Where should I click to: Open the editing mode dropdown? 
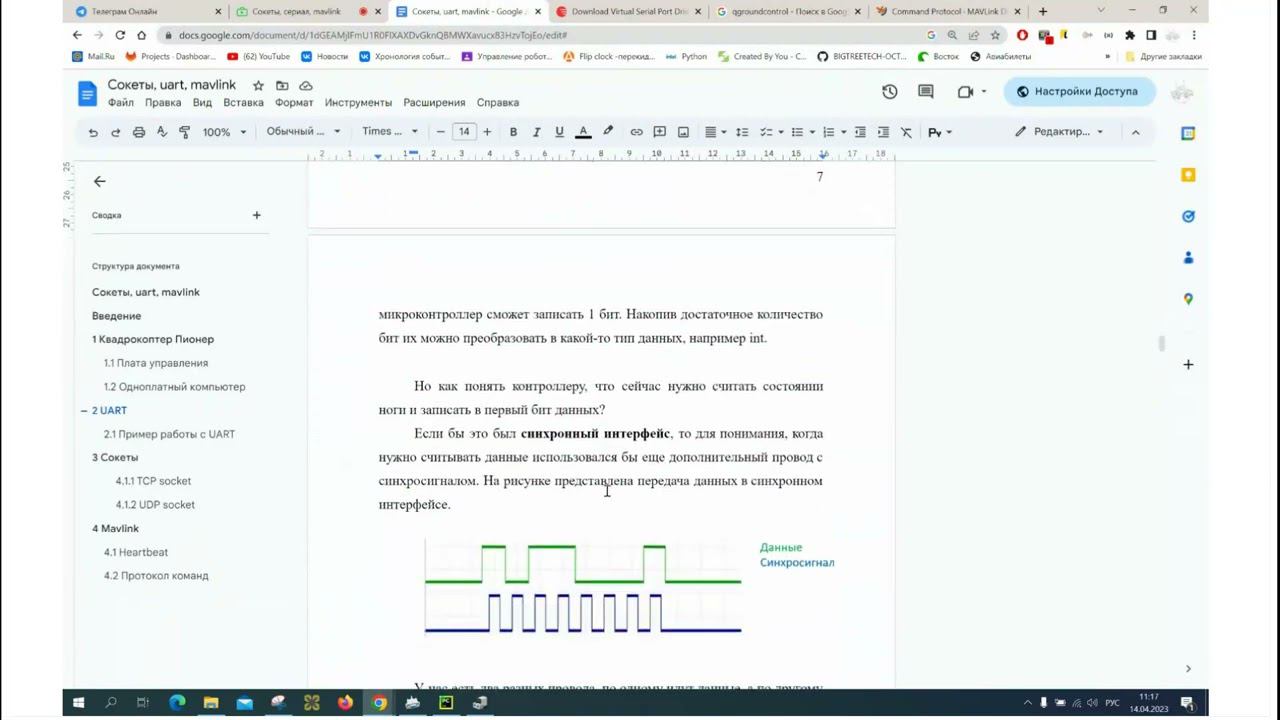pyautogui.click(x=1059, y=132)
